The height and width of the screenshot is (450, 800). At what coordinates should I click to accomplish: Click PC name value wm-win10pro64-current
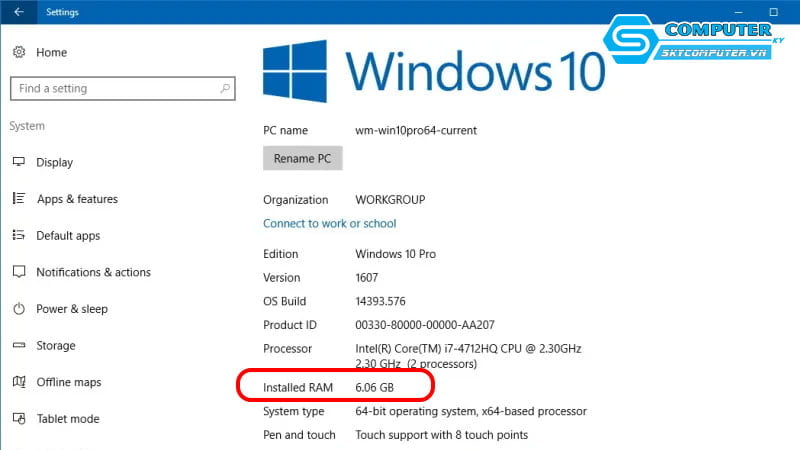pyautogui.click(x=416, y=131)
